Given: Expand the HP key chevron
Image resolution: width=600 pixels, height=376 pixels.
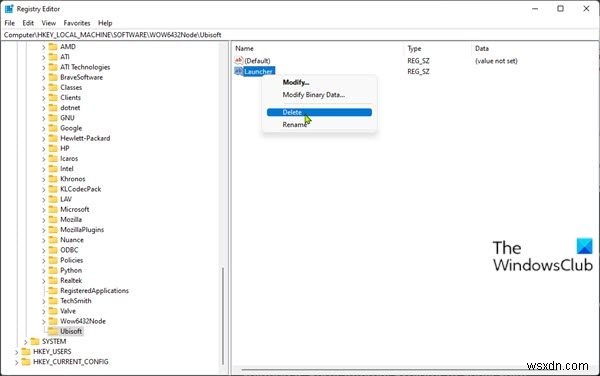Looking at the screenshot, I should [43, 149].
